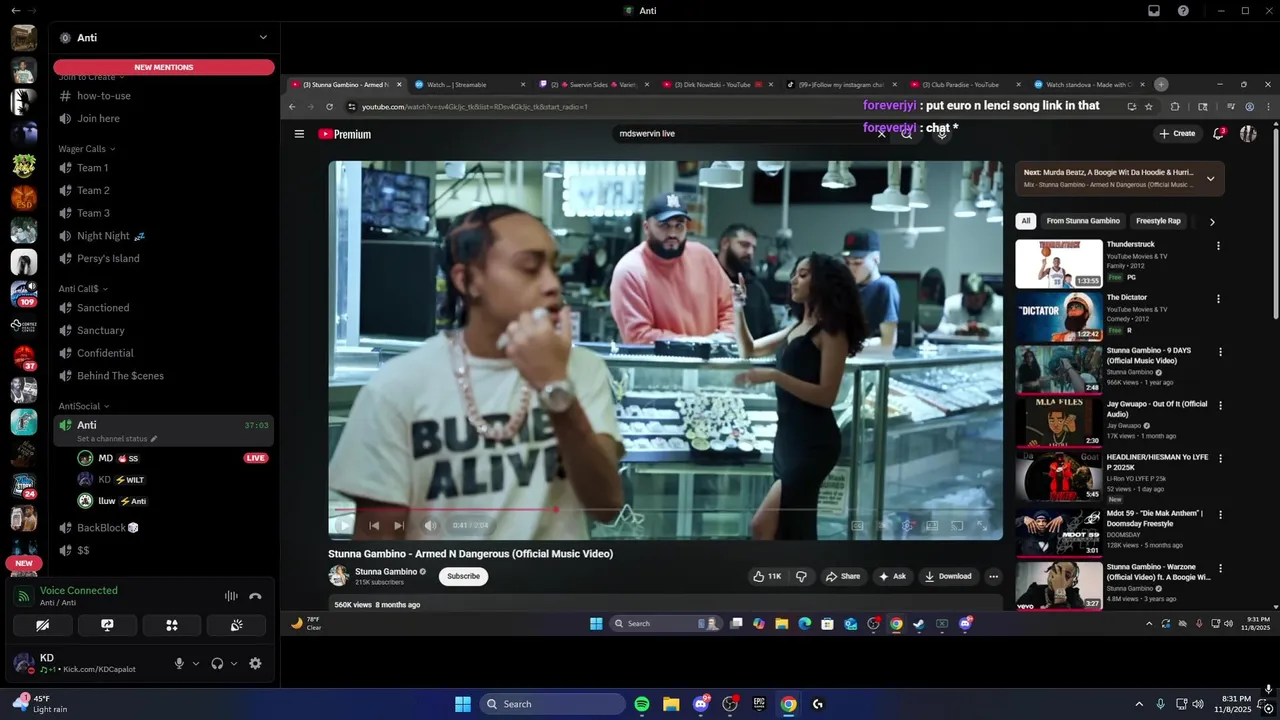The image size is (1280, 720).
Task: Switch to the Club Paradise YouTube tab
Action: coord(961,85)
